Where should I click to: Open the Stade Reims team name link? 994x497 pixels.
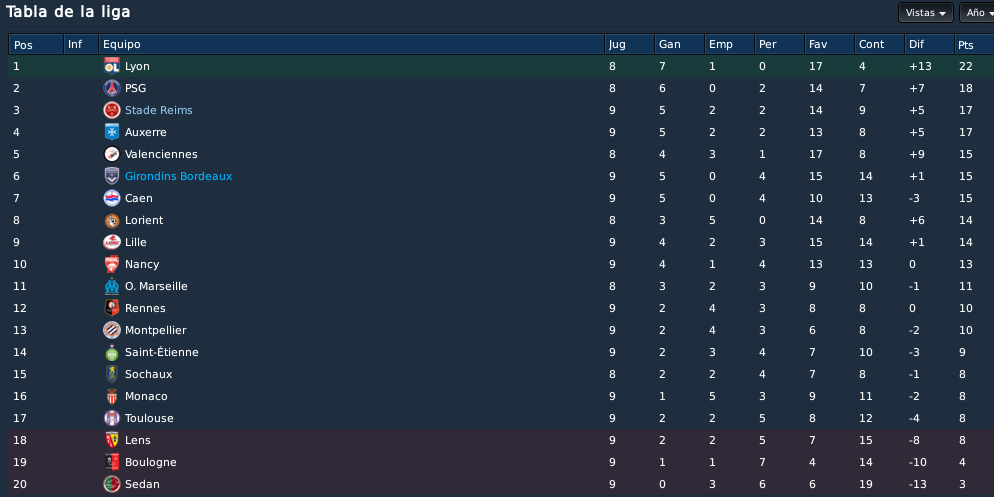pos(158,110)
